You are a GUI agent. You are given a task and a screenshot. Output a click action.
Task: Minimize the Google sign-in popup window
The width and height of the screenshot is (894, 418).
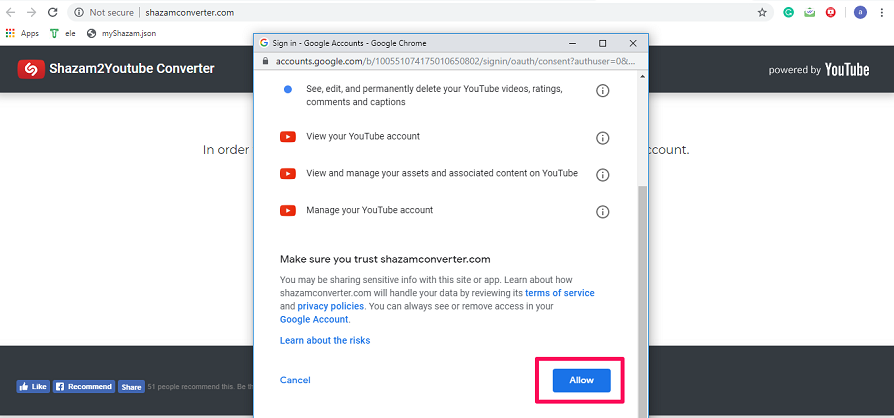572,43
